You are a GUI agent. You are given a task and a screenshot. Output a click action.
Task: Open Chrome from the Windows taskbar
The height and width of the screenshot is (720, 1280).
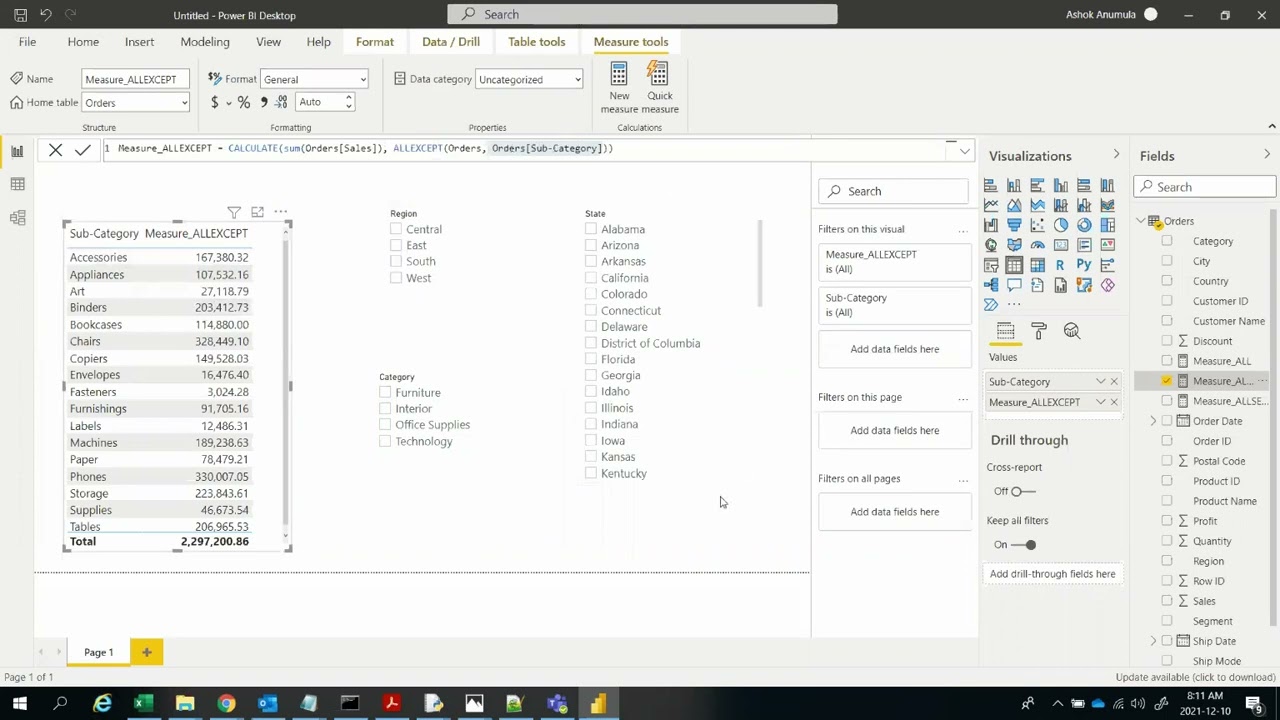click(x=226, y=704)
